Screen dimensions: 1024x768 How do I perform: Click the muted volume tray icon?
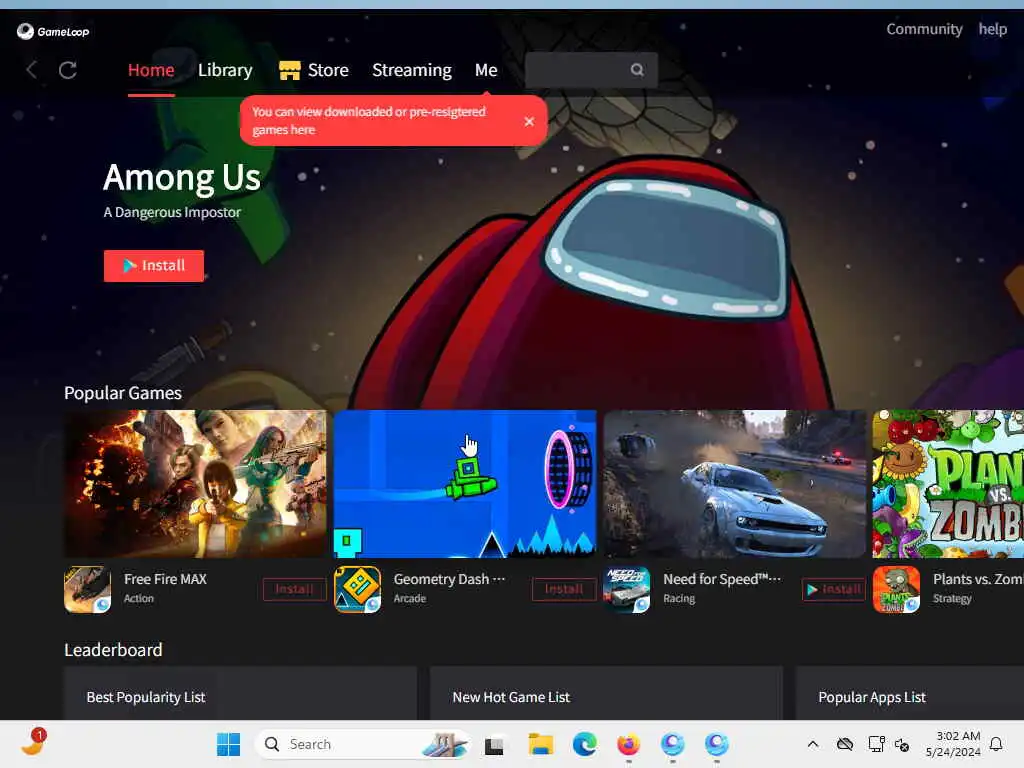[902, 744]
